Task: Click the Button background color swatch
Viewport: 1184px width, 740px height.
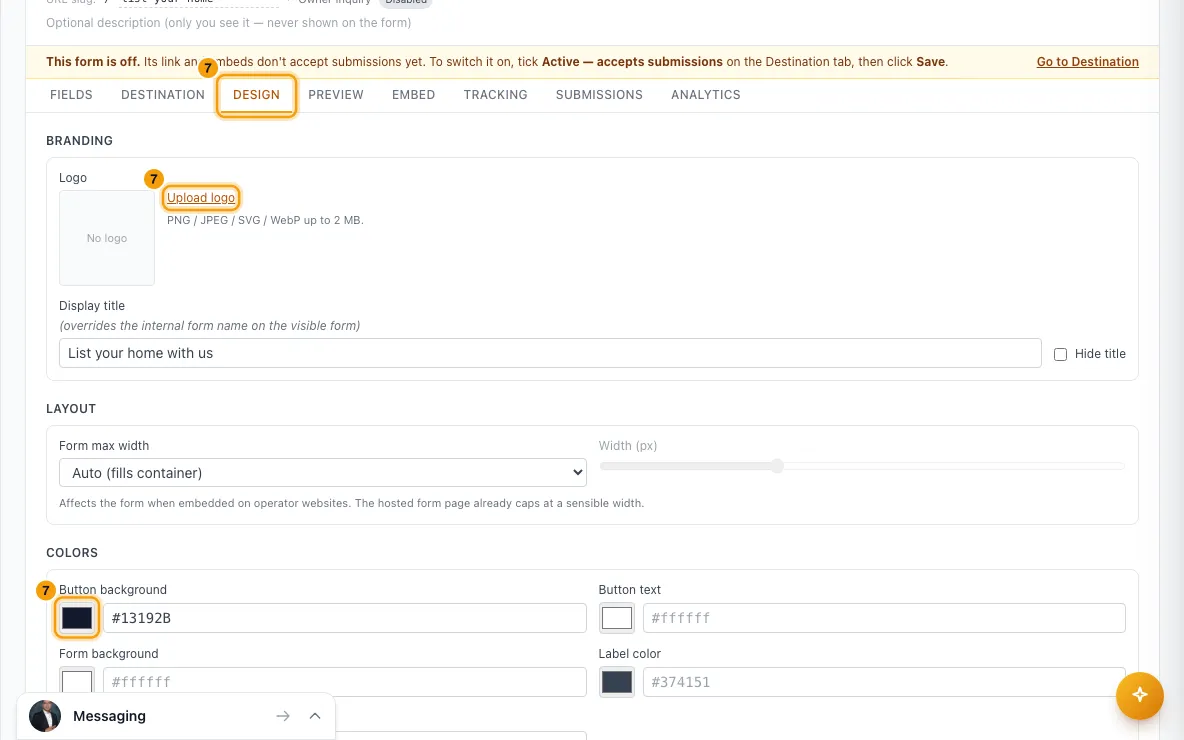Action: tap(76, 618)
